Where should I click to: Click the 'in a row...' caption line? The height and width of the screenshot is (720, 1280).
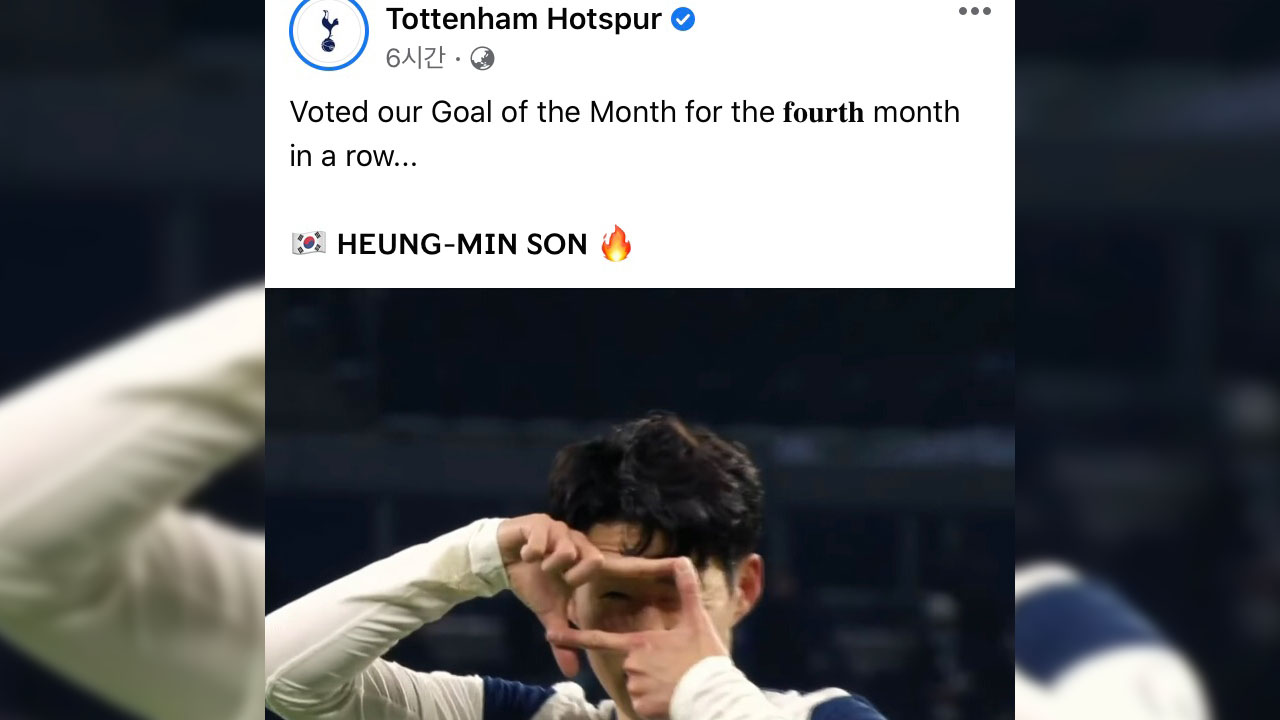353,156
